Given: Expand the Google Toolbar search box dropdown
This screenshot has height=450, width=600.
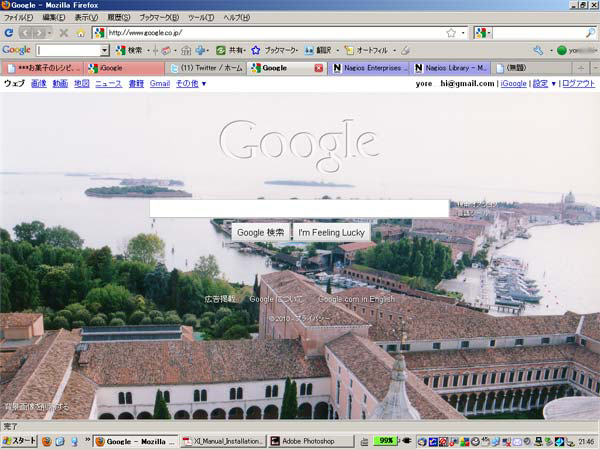Looking at the screenshot, I should point(104,50).
